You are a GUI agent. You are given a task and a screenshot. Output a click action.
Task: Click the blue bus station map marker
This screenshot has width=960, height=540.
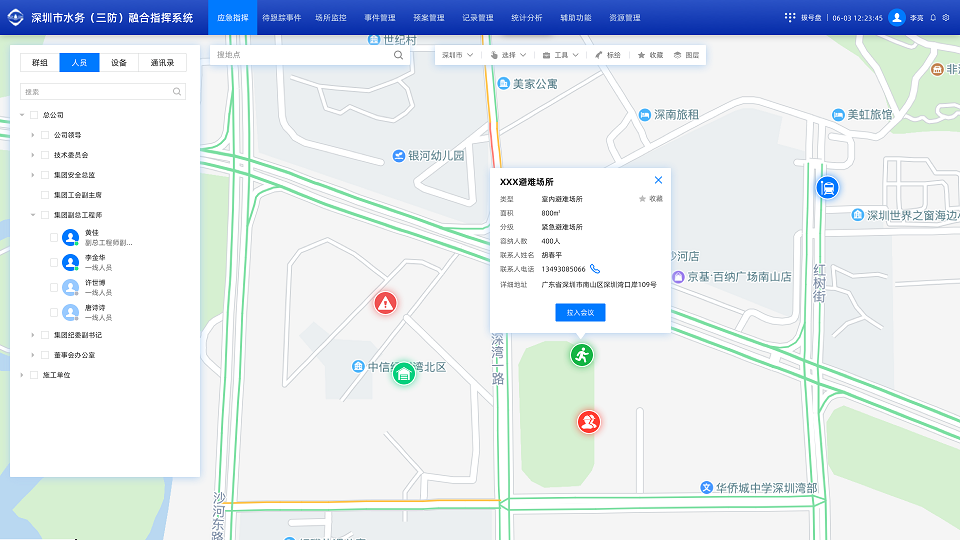827,187
